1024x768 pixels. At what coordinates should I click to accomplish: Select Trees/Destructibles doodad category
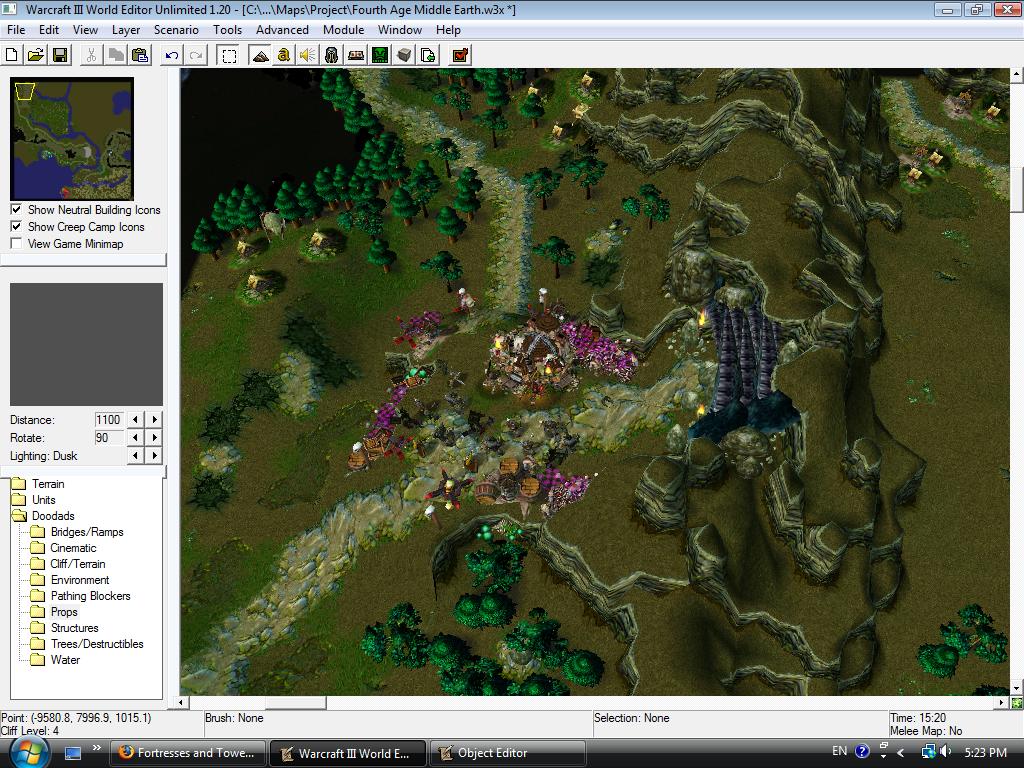pos(97,644)
